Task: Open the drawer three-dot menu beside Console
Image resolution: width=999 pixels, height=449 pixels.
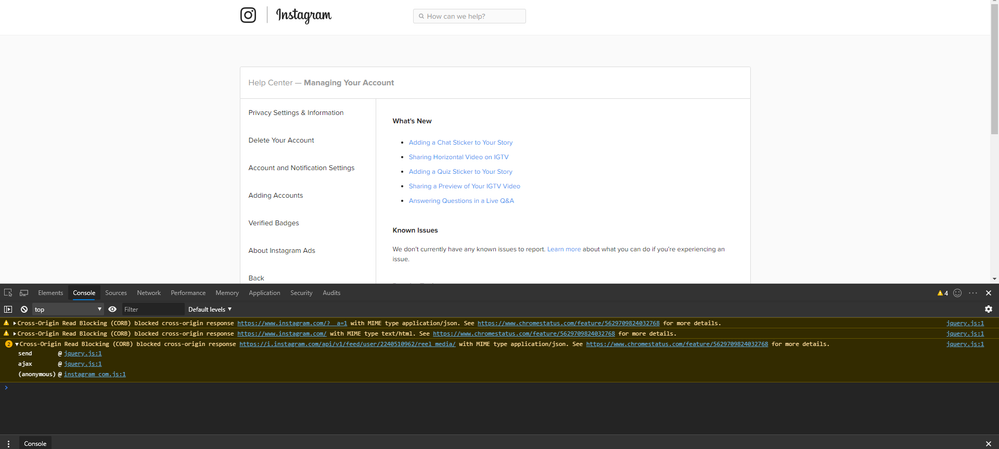Action: pyautogui.click(x=8, y=443)
